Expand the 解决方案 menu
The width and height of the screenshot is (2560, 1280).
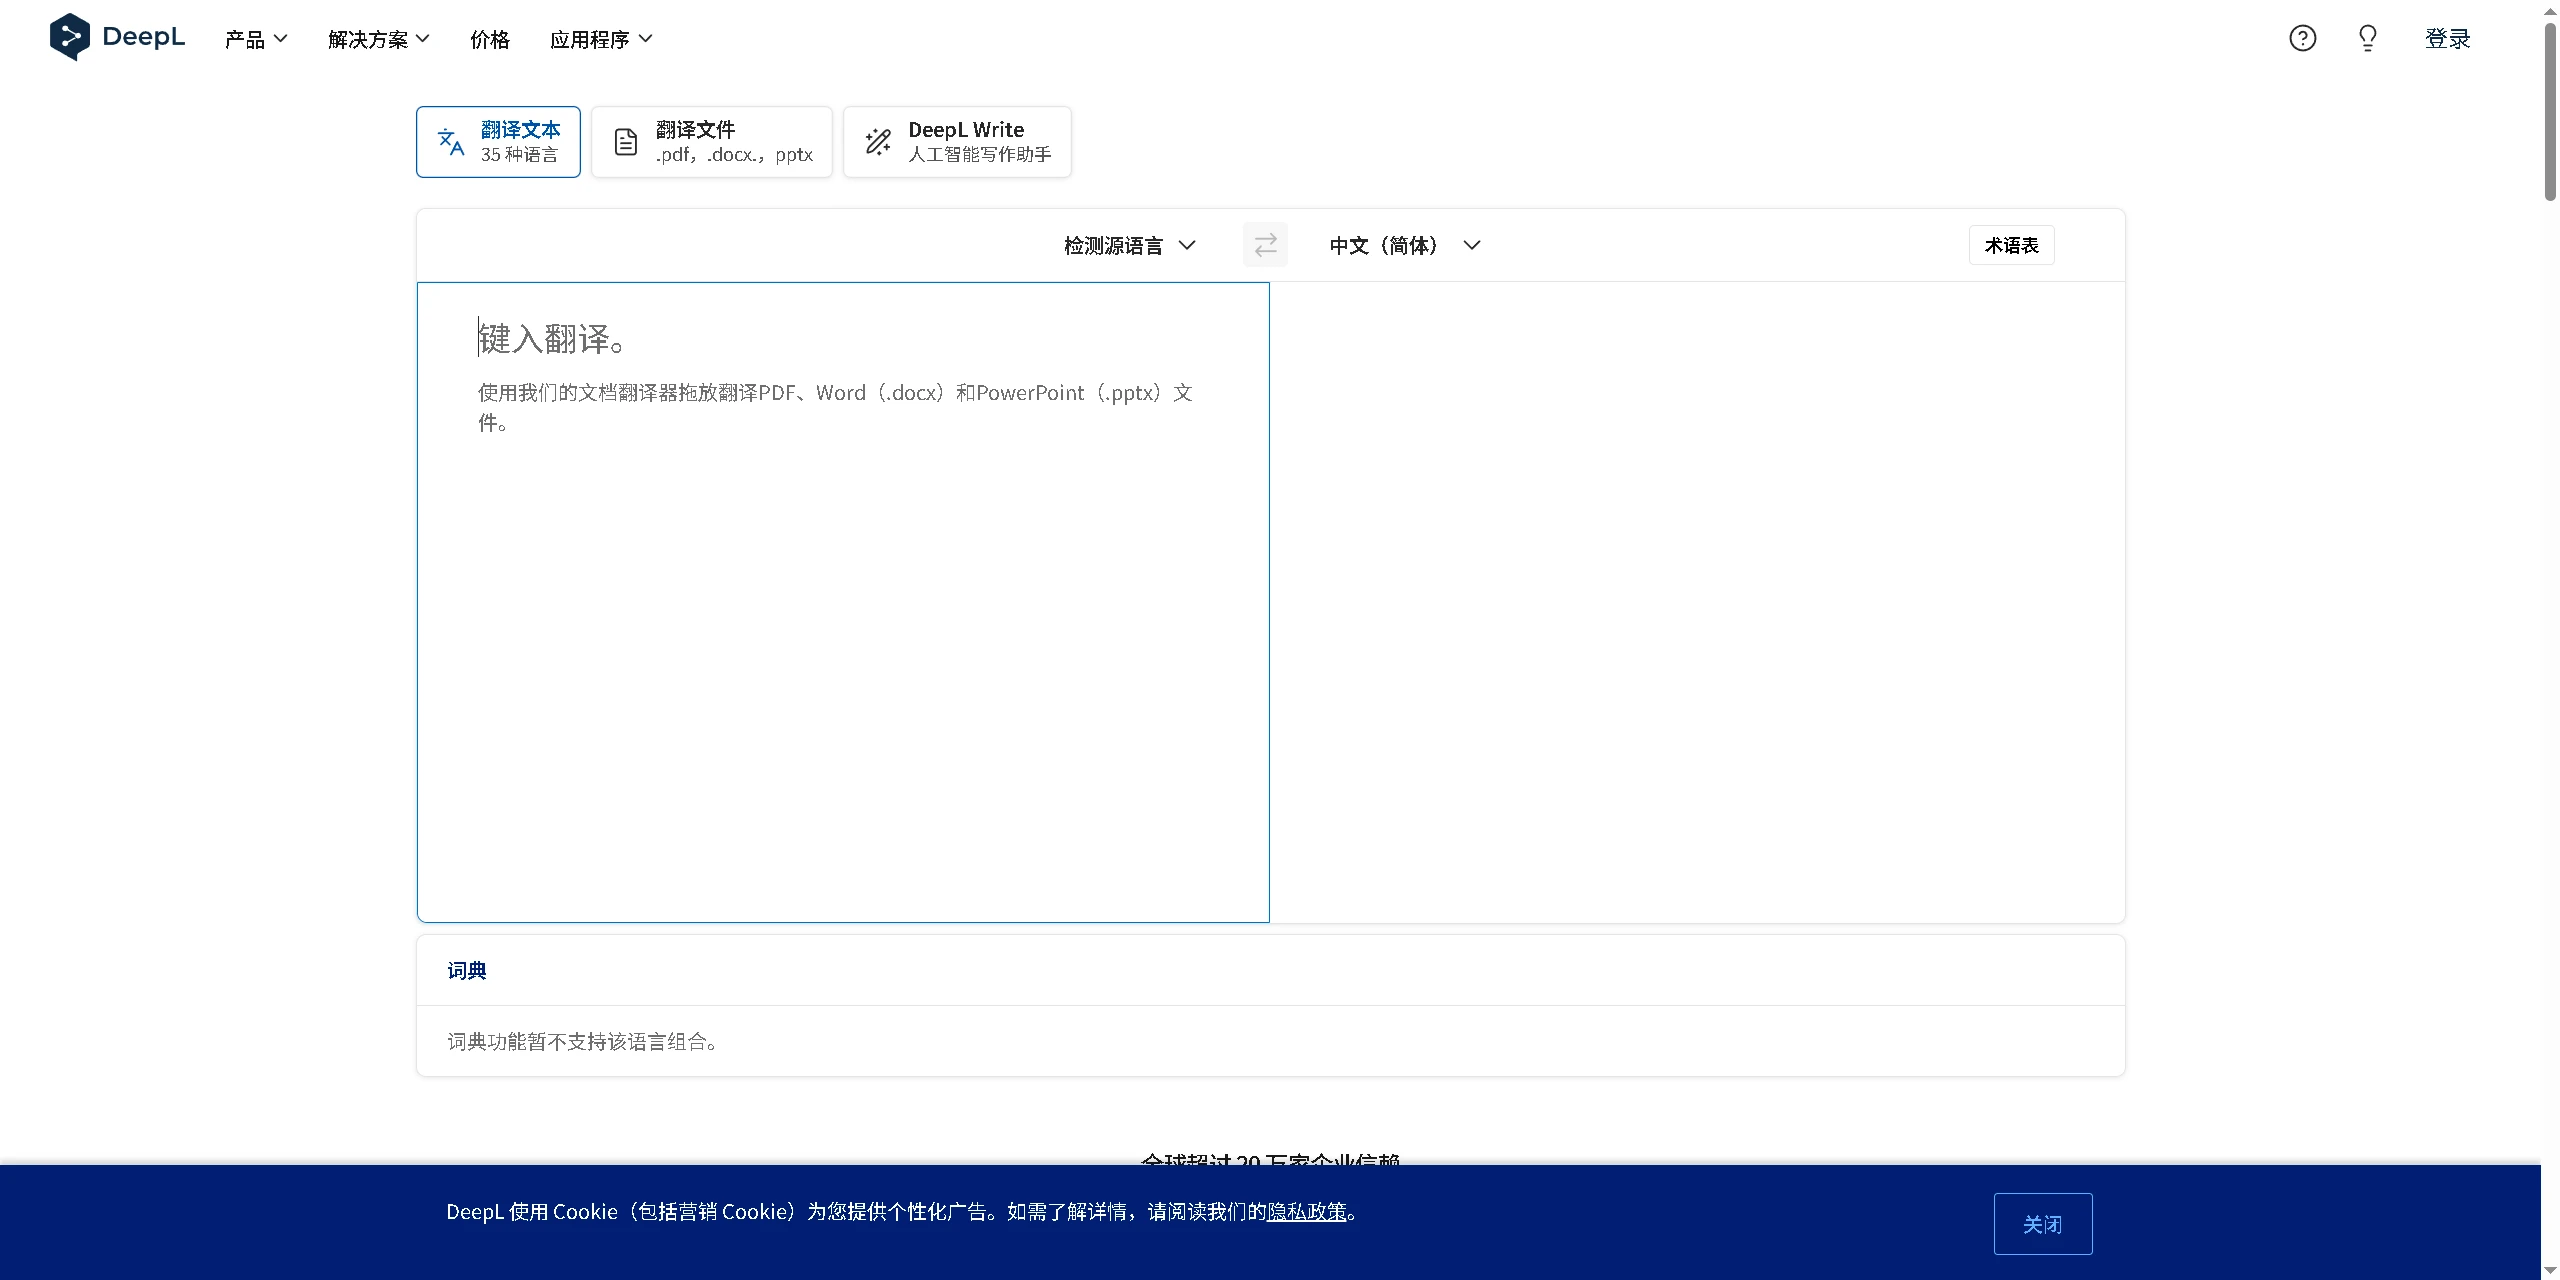click(x=379, y=39)
